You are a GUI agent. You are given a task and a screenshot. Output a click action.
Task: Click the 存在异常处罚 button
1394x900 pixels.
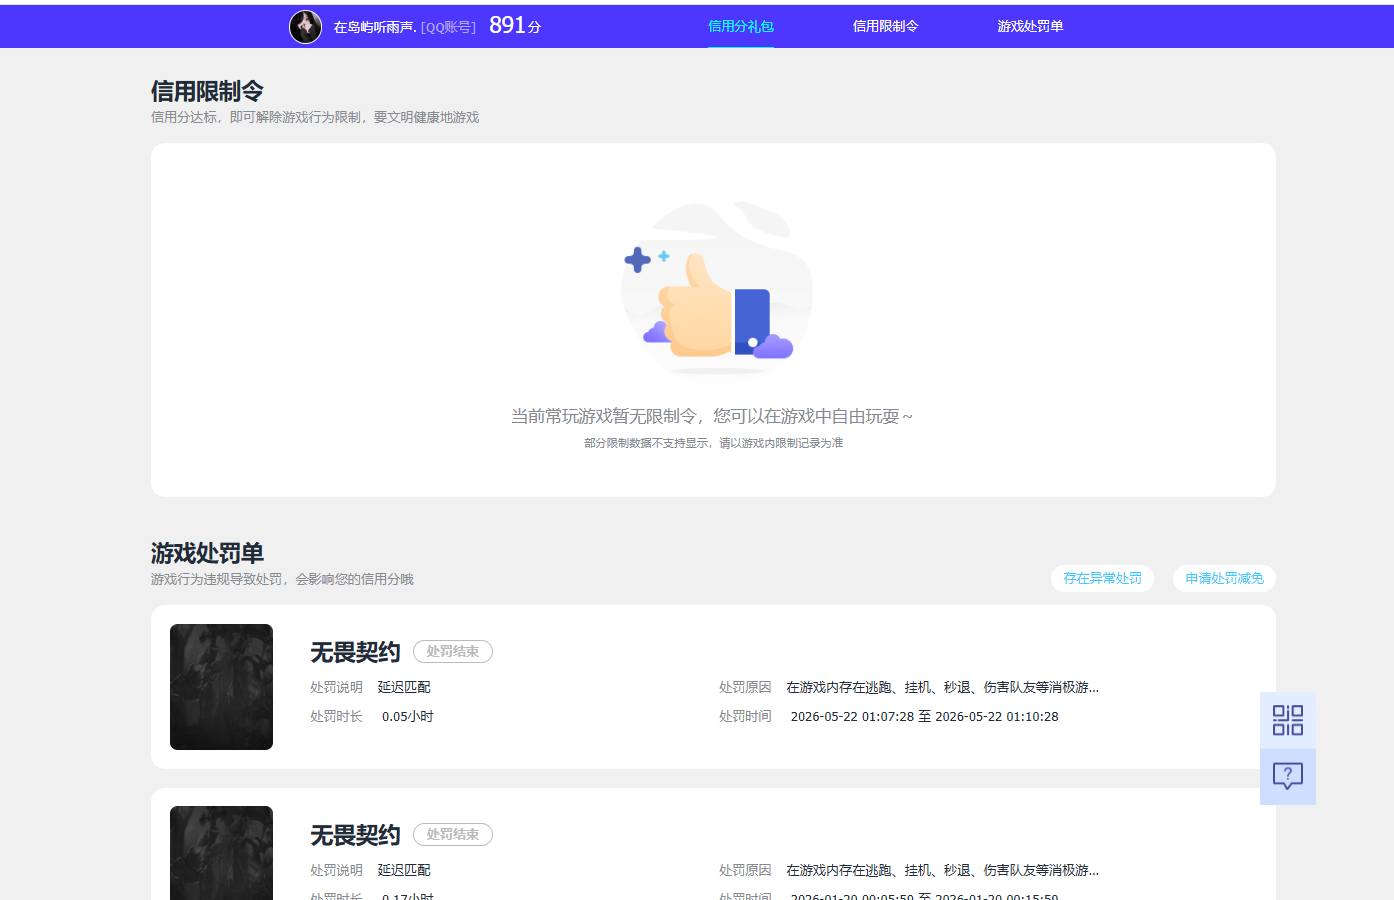click(x=1102, y=578)
